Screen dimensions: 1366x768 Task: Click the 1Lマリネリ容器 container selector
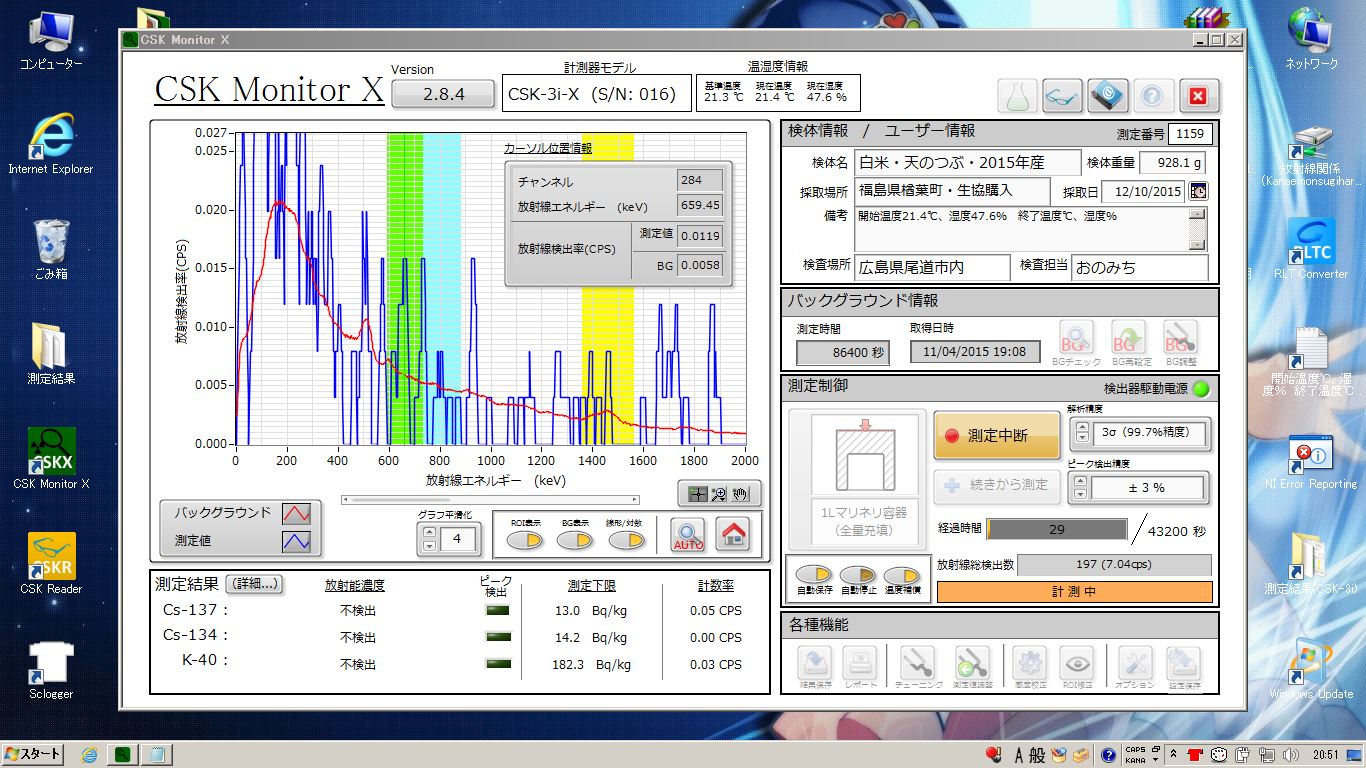[x=856, y=480]
